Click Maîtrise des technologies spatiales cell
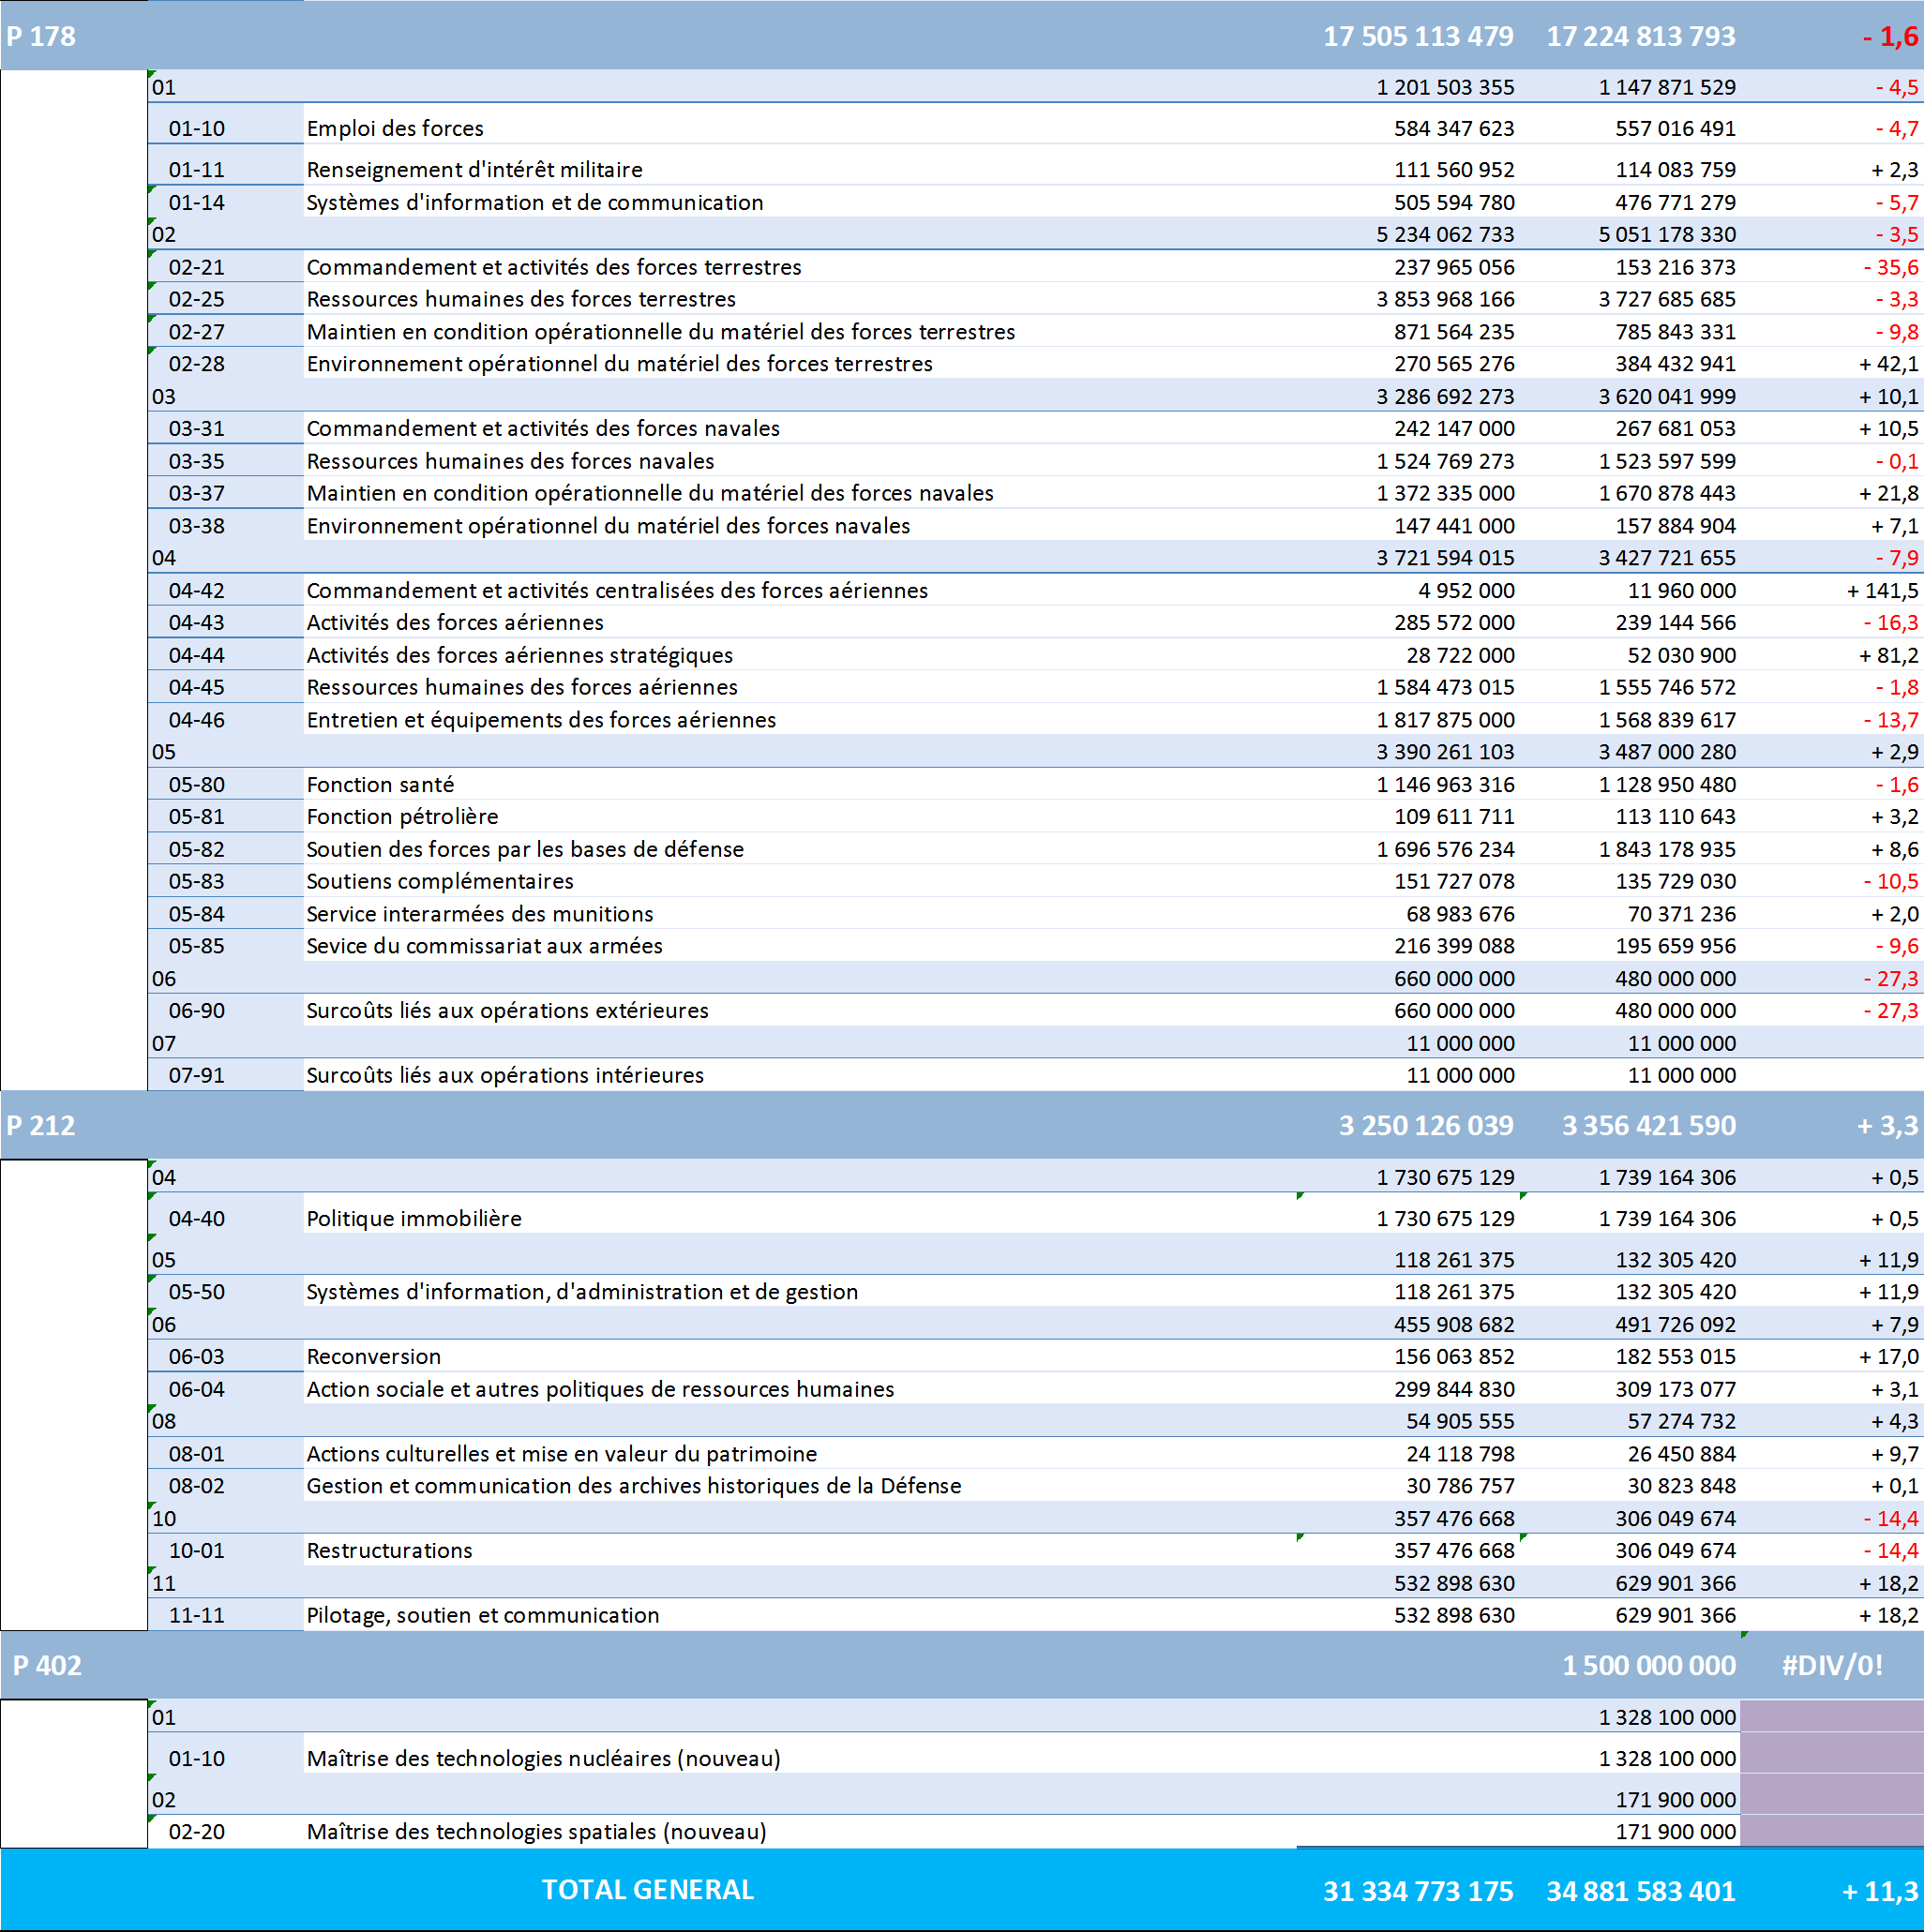This screenshot has height=1932, width=1924. tap(536, 1832)
